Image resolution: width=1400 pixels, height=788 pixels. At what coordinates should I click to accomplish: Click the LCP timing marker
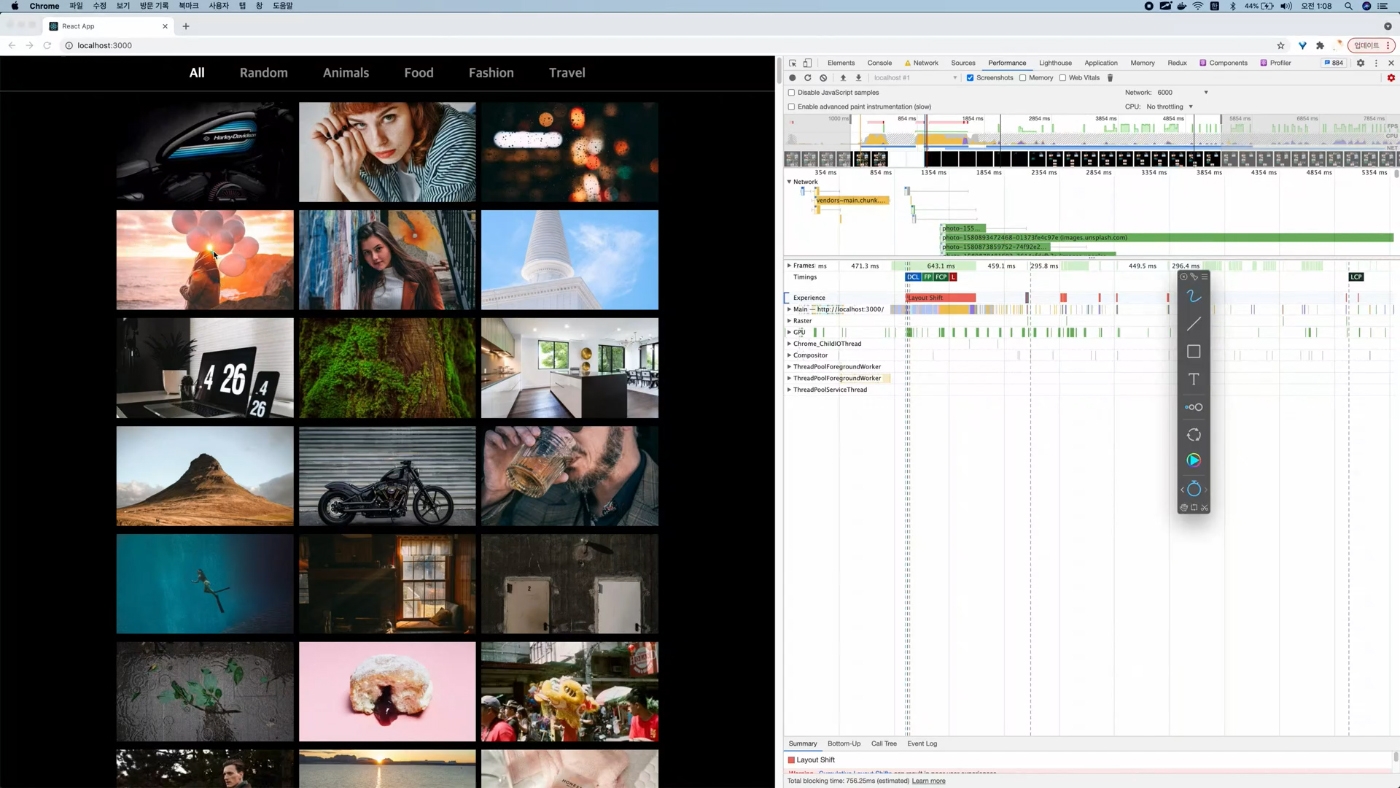[1356, 277]
